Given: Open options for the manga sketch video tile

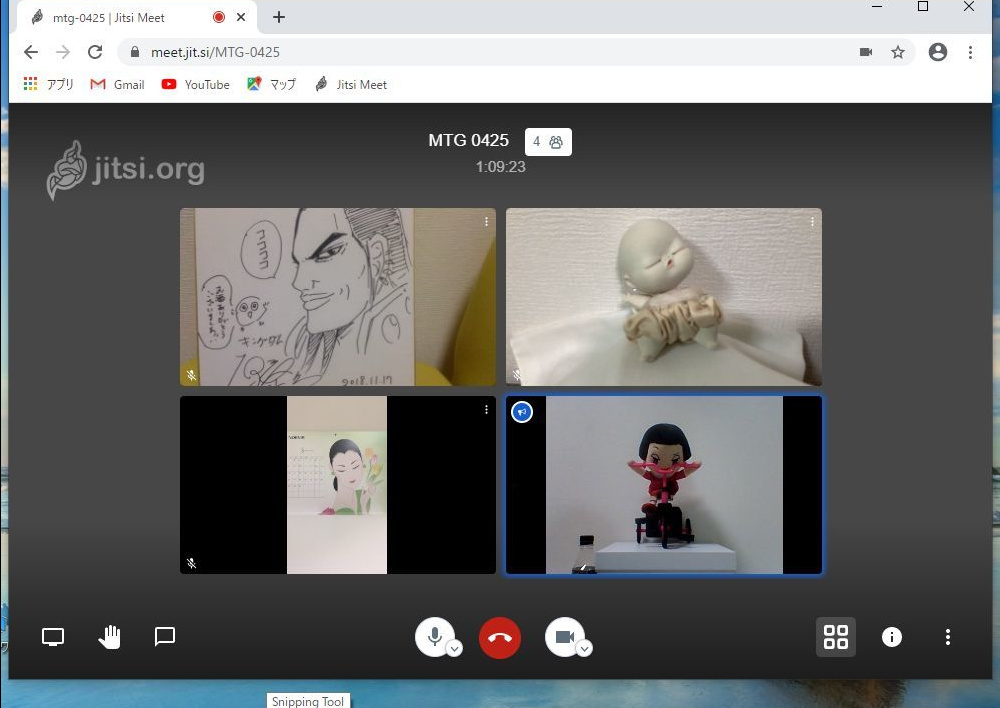Looking at the screenshot, I should pos(486,221).
